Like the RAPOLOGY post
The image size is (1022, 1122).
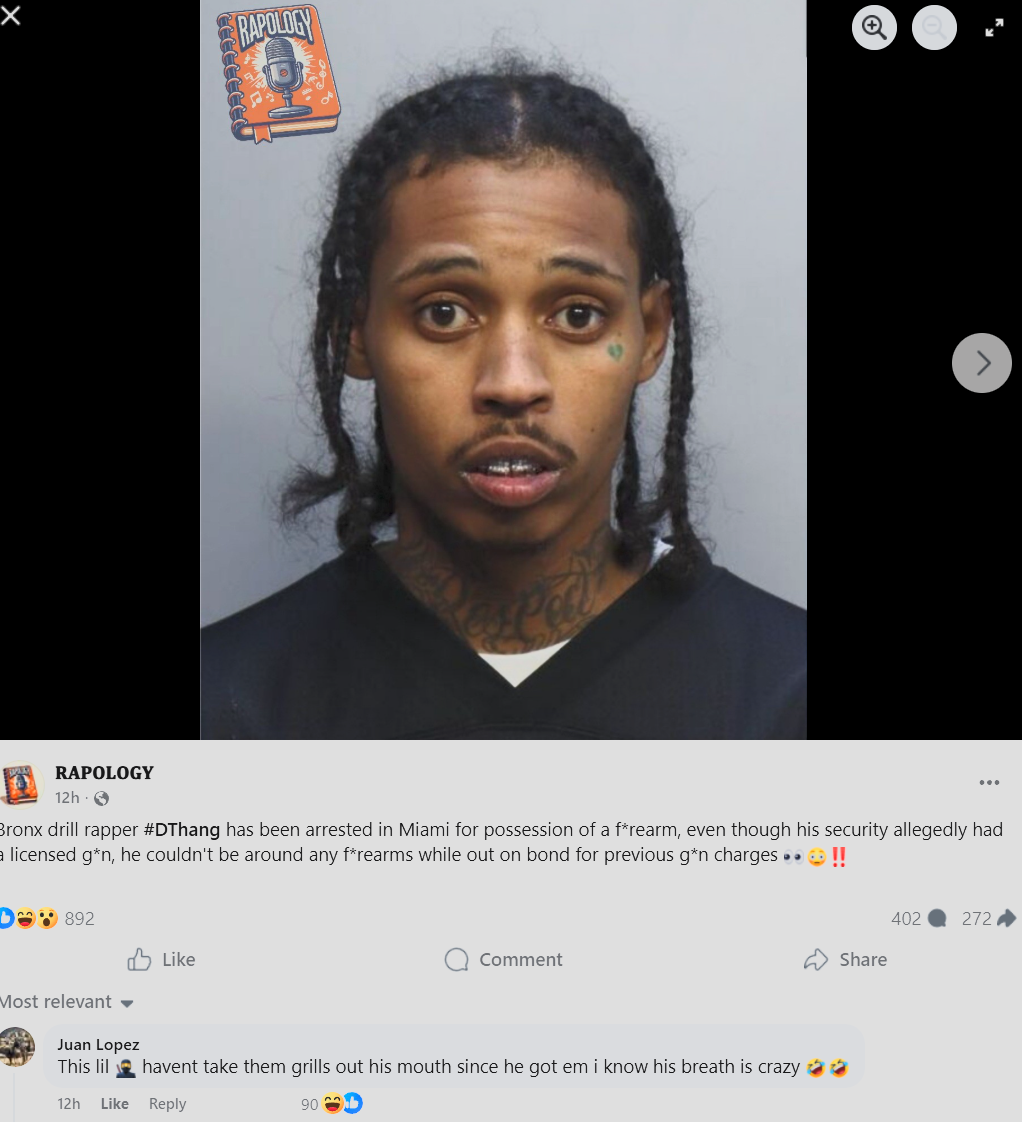[162, 960]
